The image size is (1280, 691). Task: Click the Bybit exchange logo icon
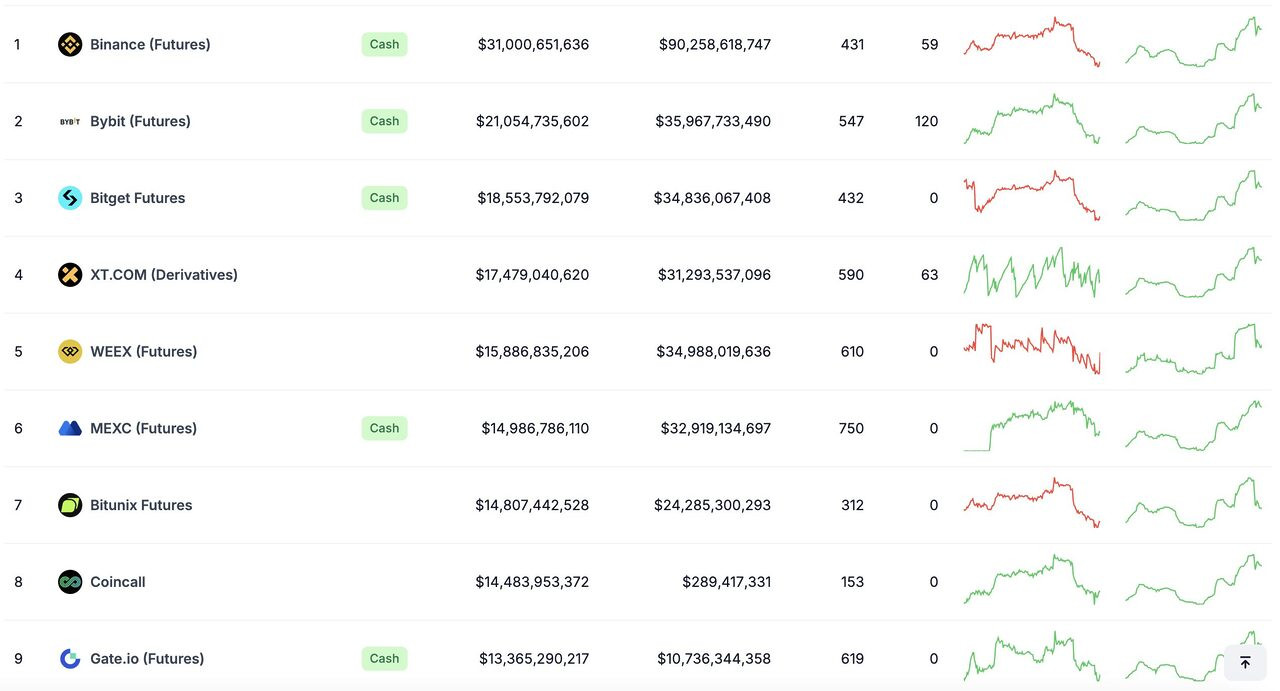[x=70, y=121]
